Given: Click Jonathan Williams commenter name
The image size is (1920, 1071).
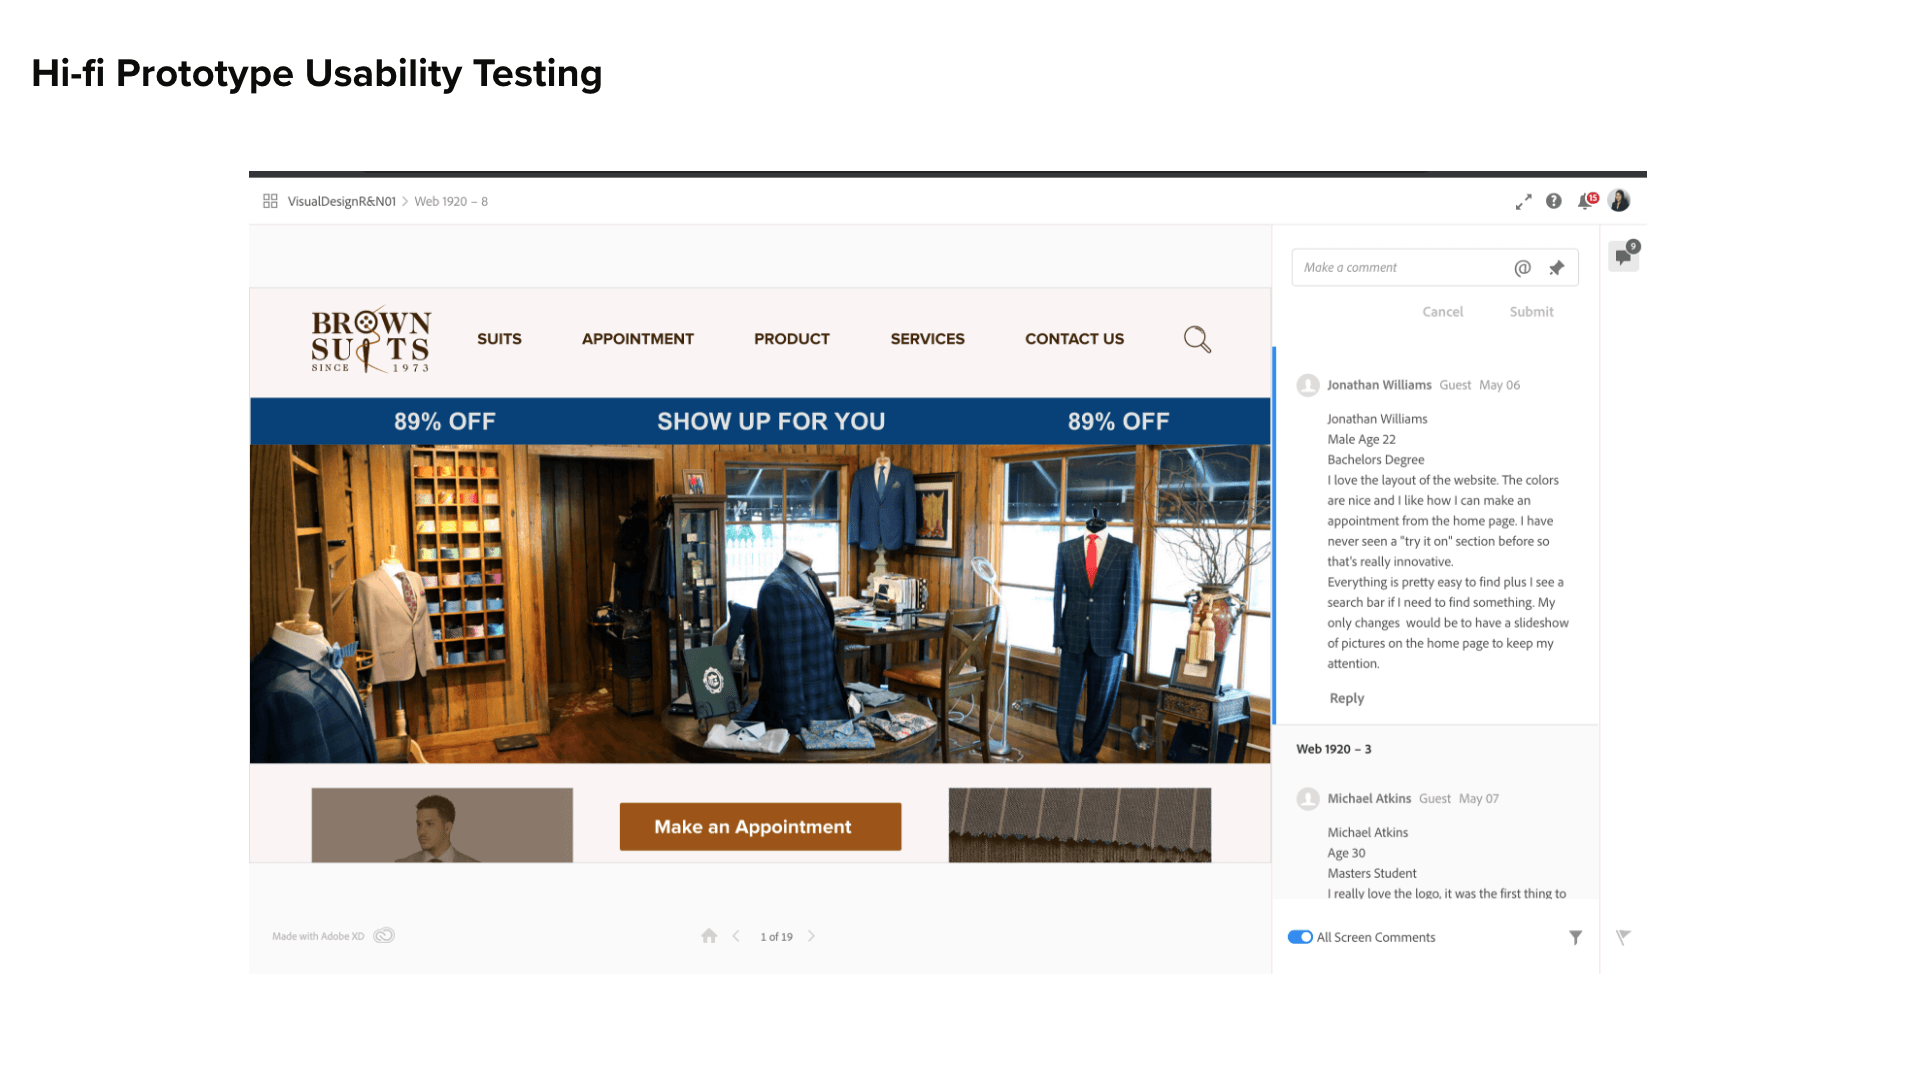Looking at the screenshot, I should pyautogui.click(x=1379, y=385).
